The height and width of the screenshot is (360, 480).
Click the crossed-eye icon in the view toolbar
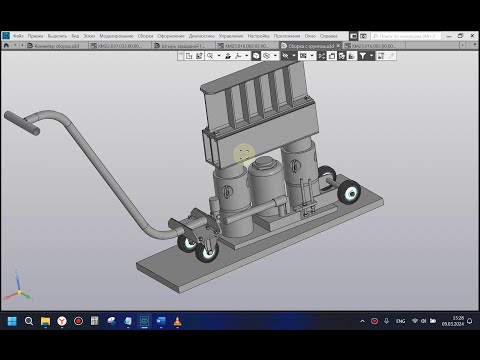pyautogui.click(x=285, y=56)
